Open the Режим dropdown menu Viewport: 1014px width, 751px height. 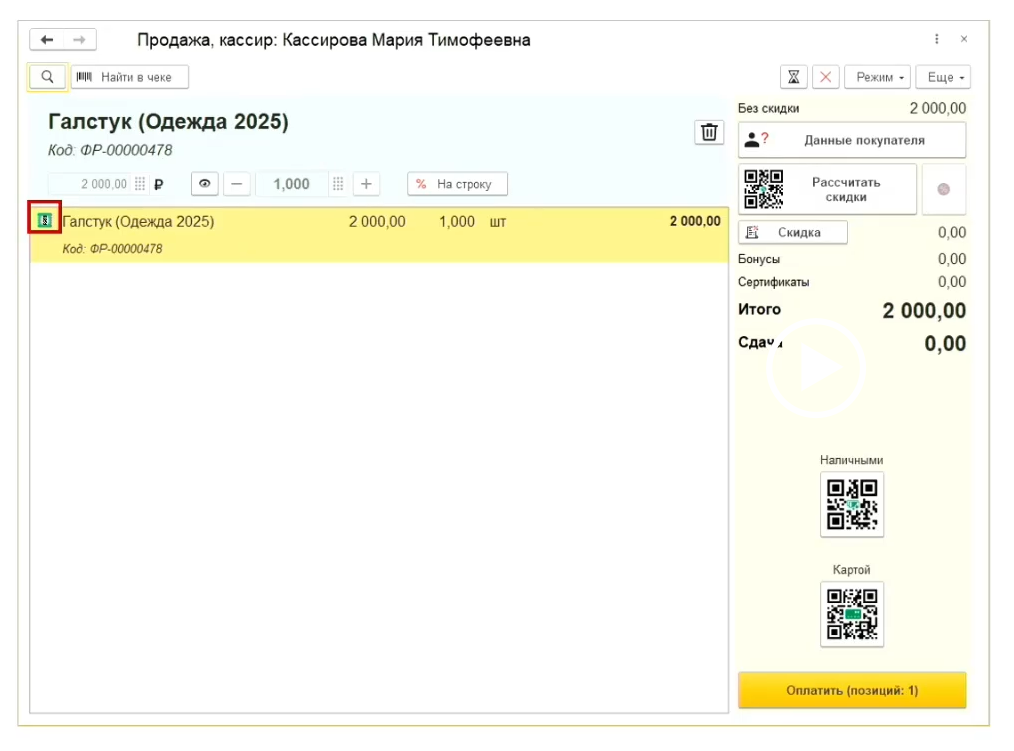click(x=877, y=77)
